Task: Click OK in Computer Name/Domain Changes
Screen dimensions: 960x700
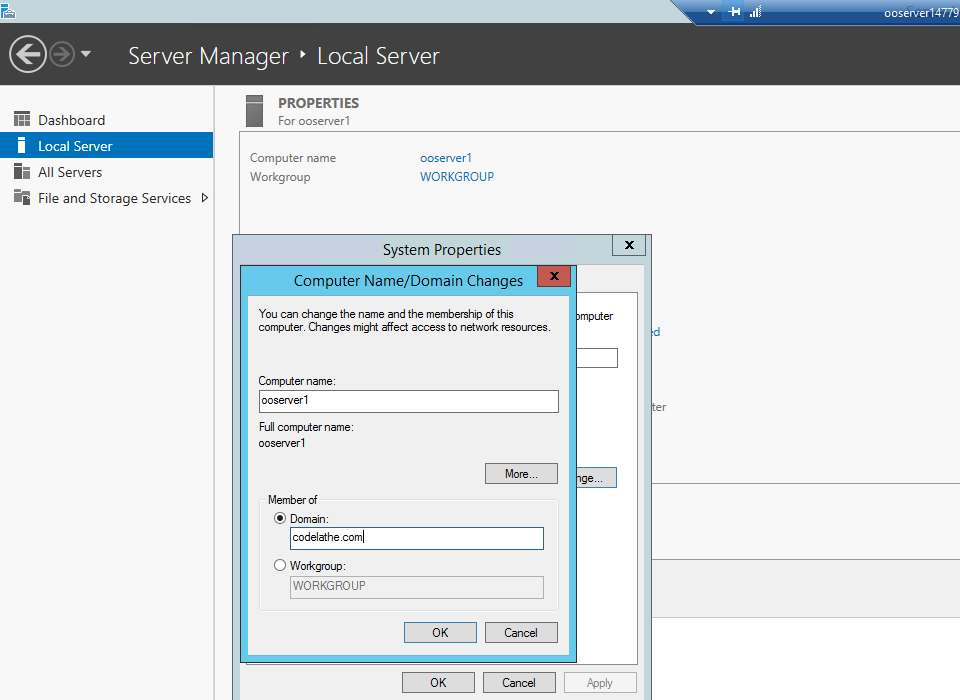Action: coord(440,632)
